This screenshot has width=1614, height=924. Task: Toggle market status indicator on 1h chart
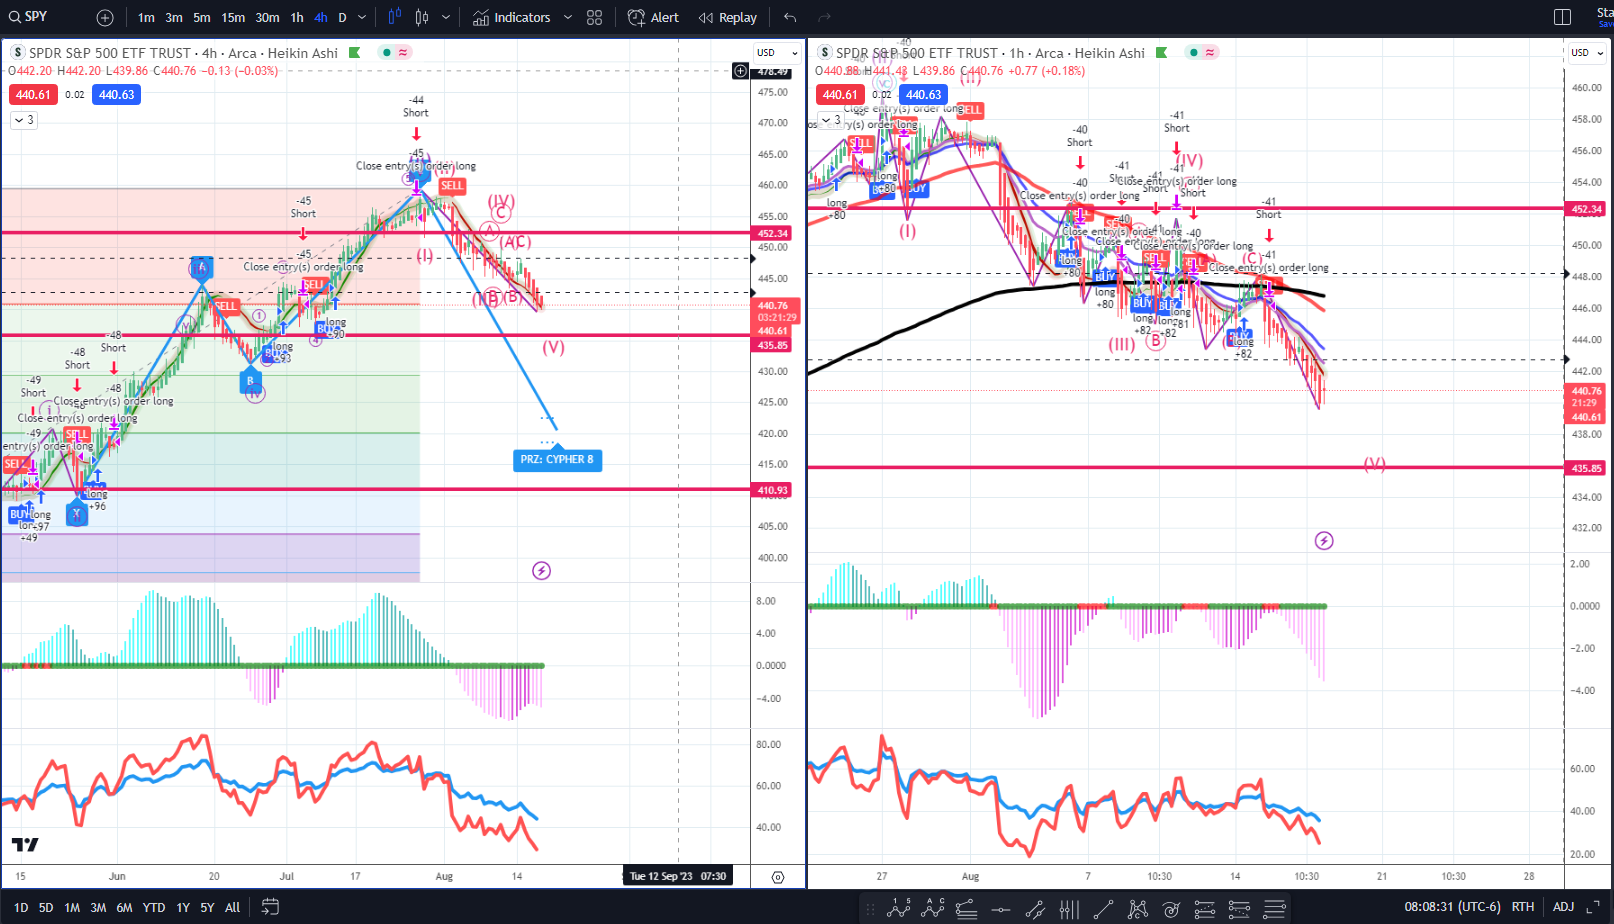[1193, 52]
